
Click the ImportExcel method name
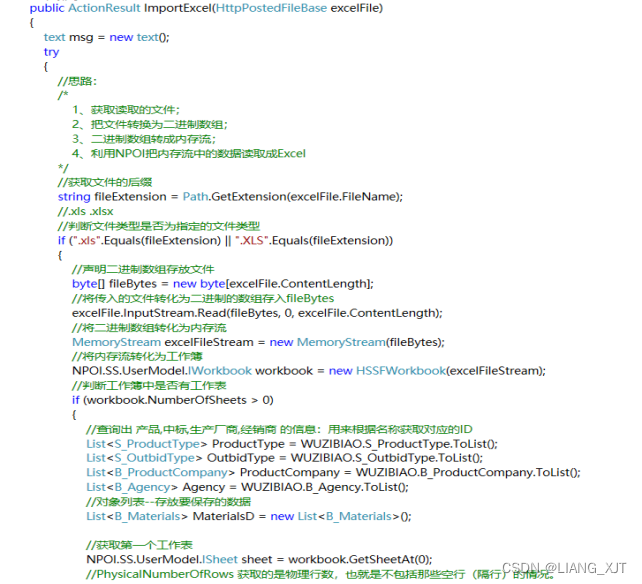(177, 8)
